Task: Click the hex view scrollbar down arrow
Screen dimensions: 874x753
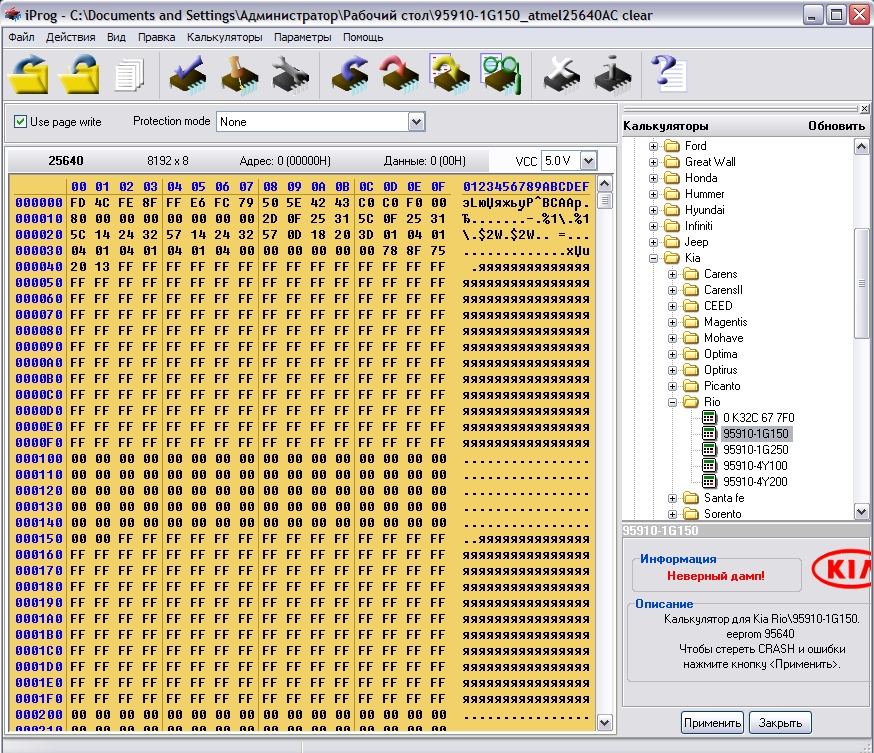Action: coord(604,721)
